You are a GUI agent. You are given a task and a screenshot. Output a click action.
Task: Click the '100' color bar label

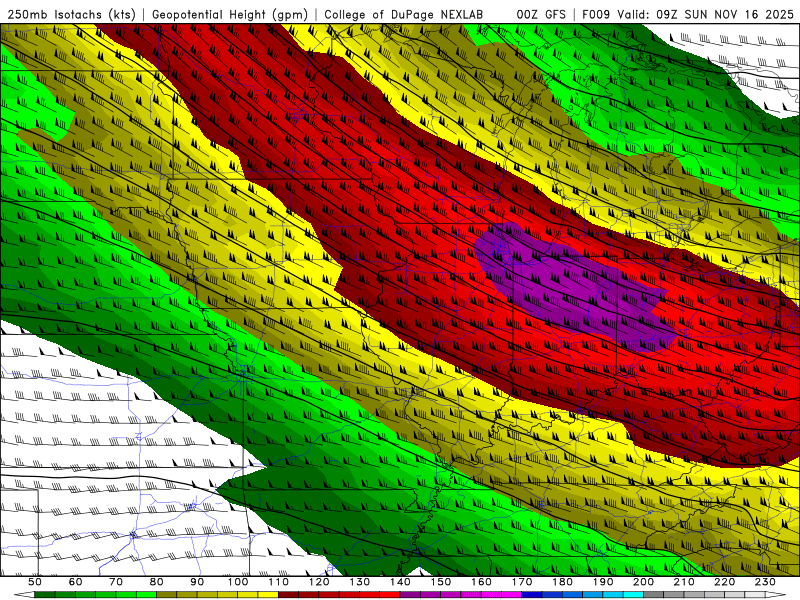pos(238,582)
